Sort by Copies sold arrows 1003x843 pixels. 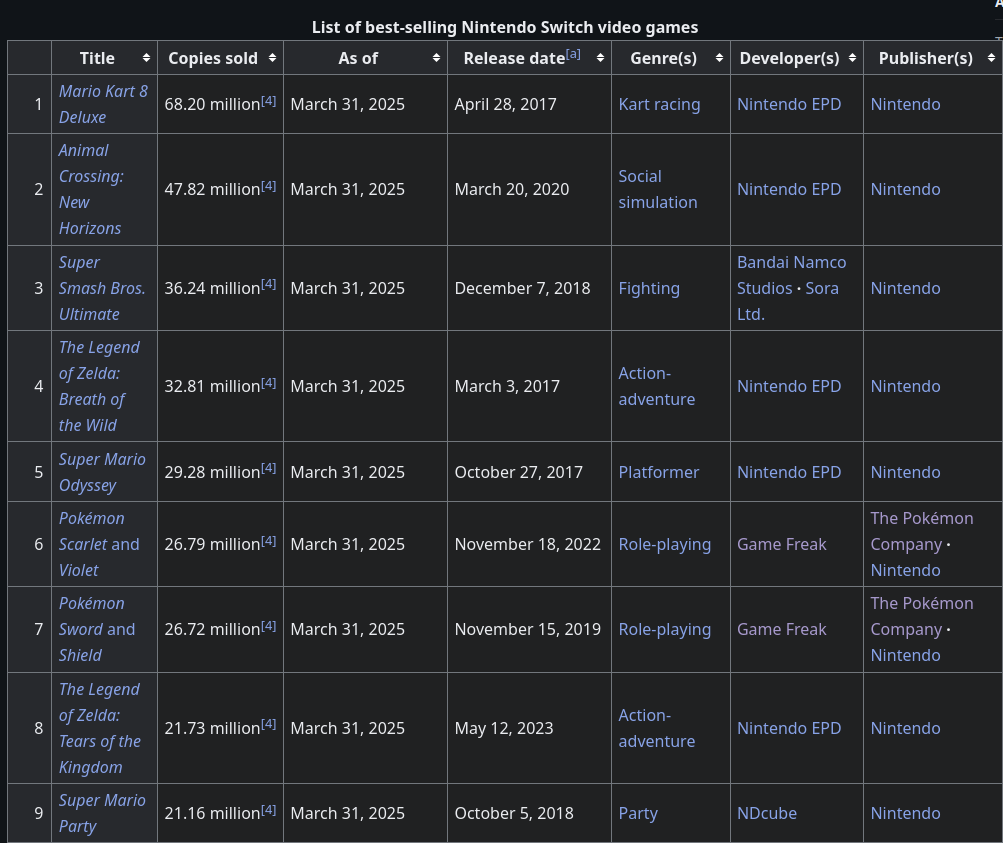(x=272, y=58)
